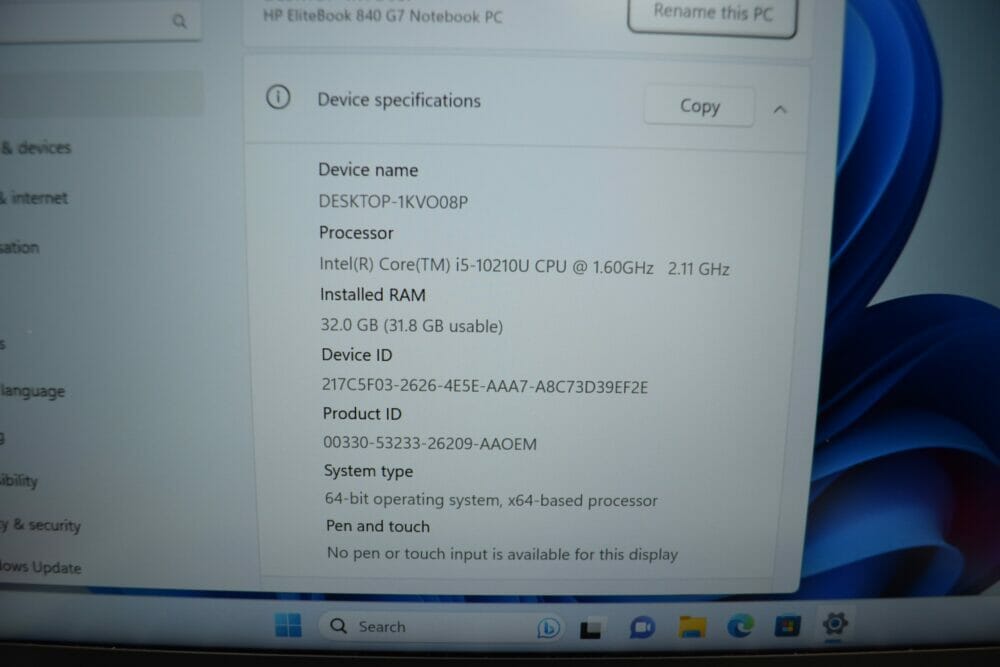Click the Settings gear taskbar icon
The height and width of the screenshot is (667, 1000).
tap(835, 624)
